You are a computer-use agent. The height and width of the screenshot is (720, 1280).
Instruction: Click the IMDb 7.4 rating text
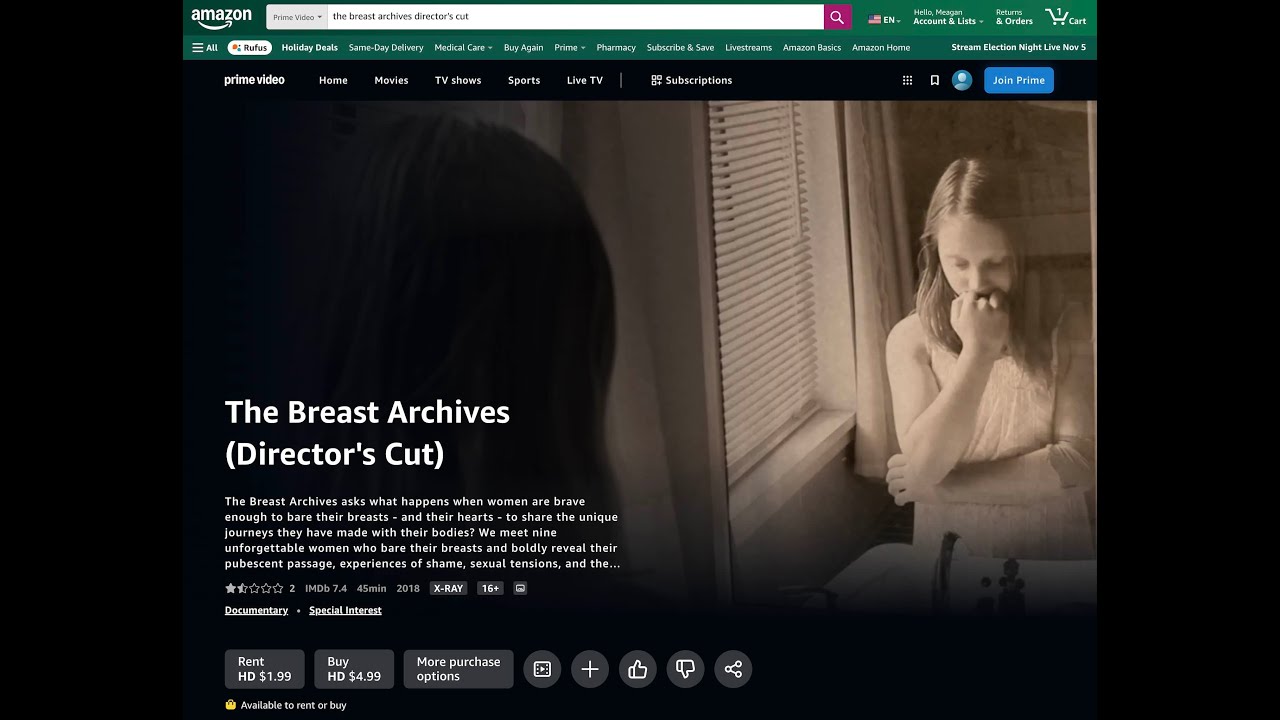tap(326, 588)
